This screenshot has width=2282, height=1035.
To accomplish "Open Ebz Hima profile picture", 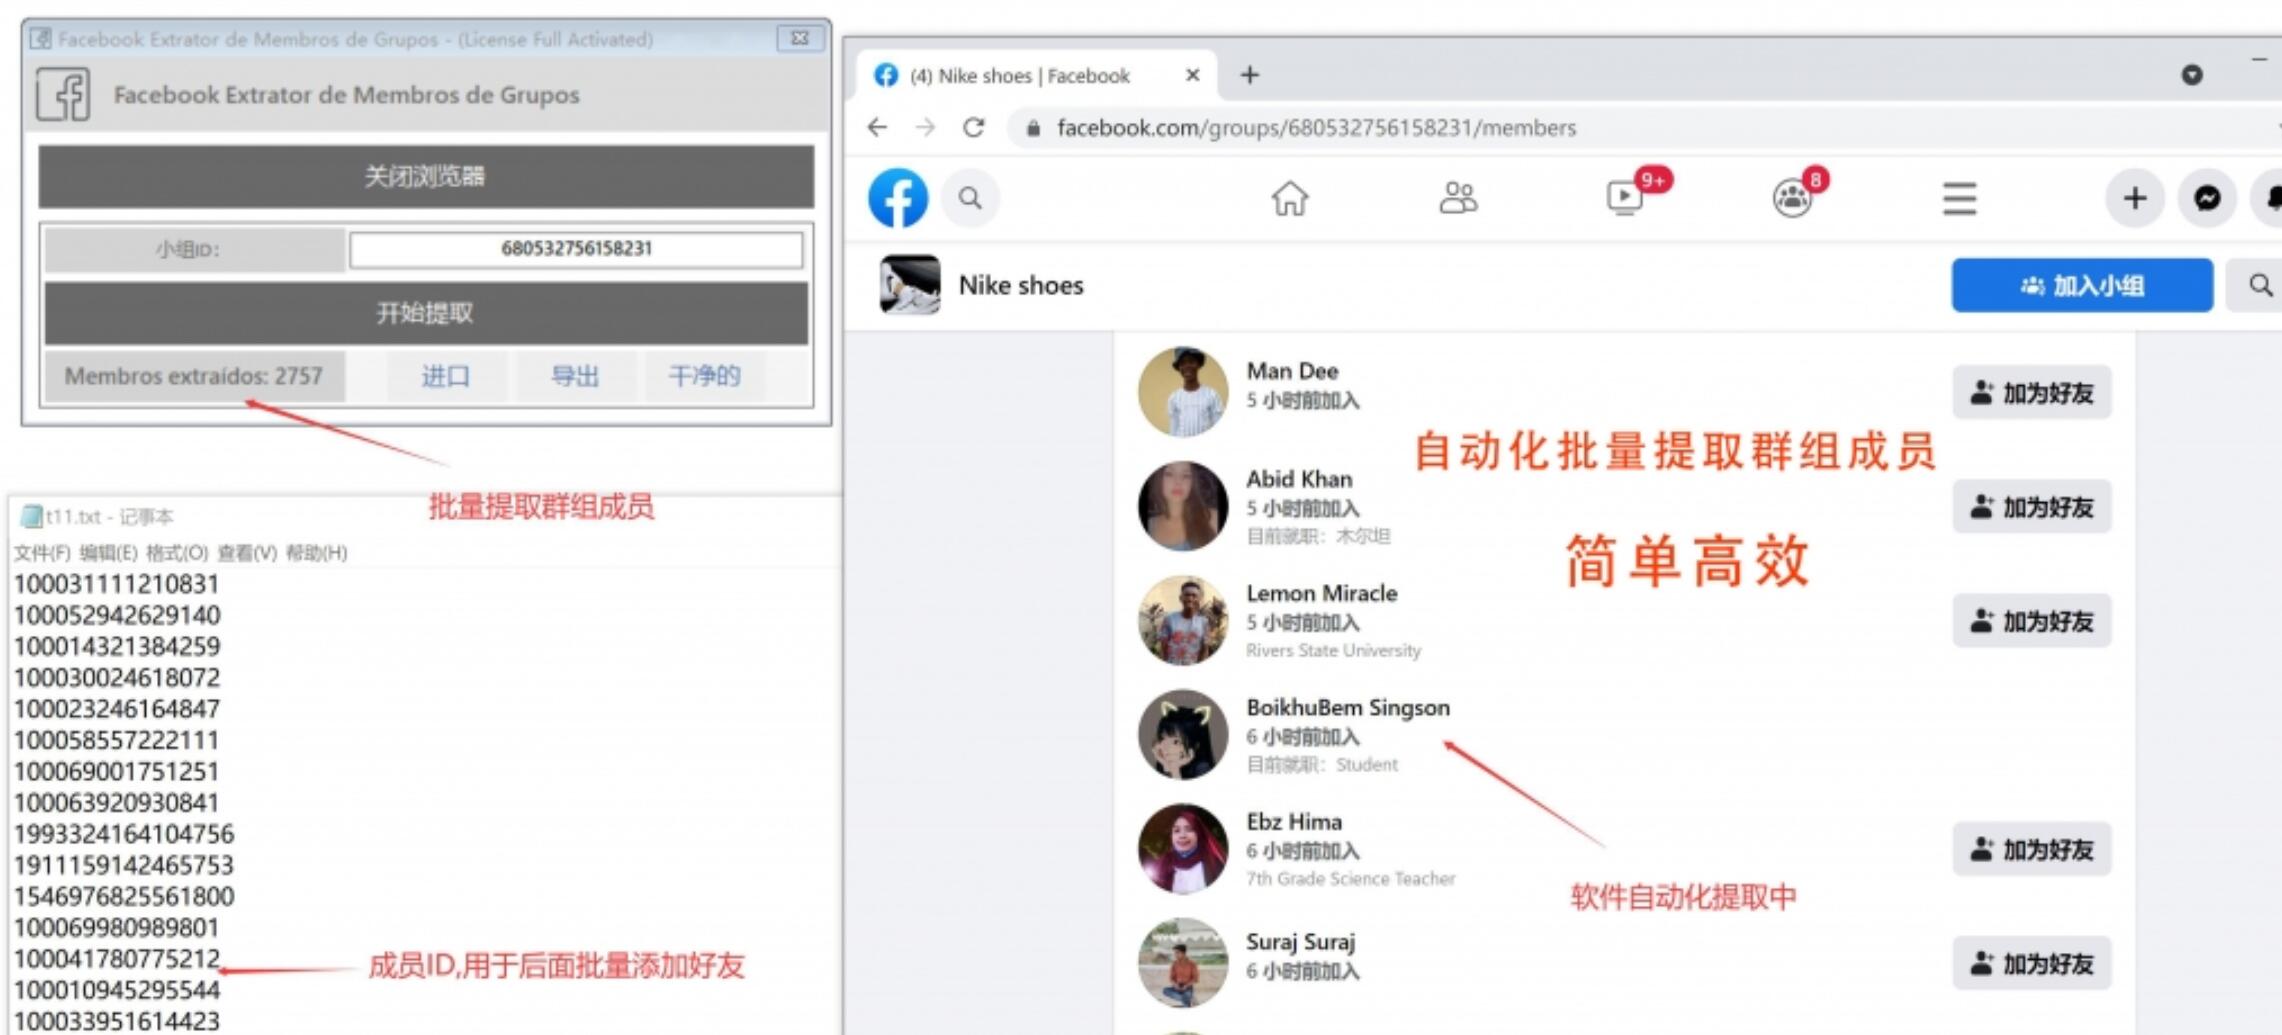I will 1183,848.
